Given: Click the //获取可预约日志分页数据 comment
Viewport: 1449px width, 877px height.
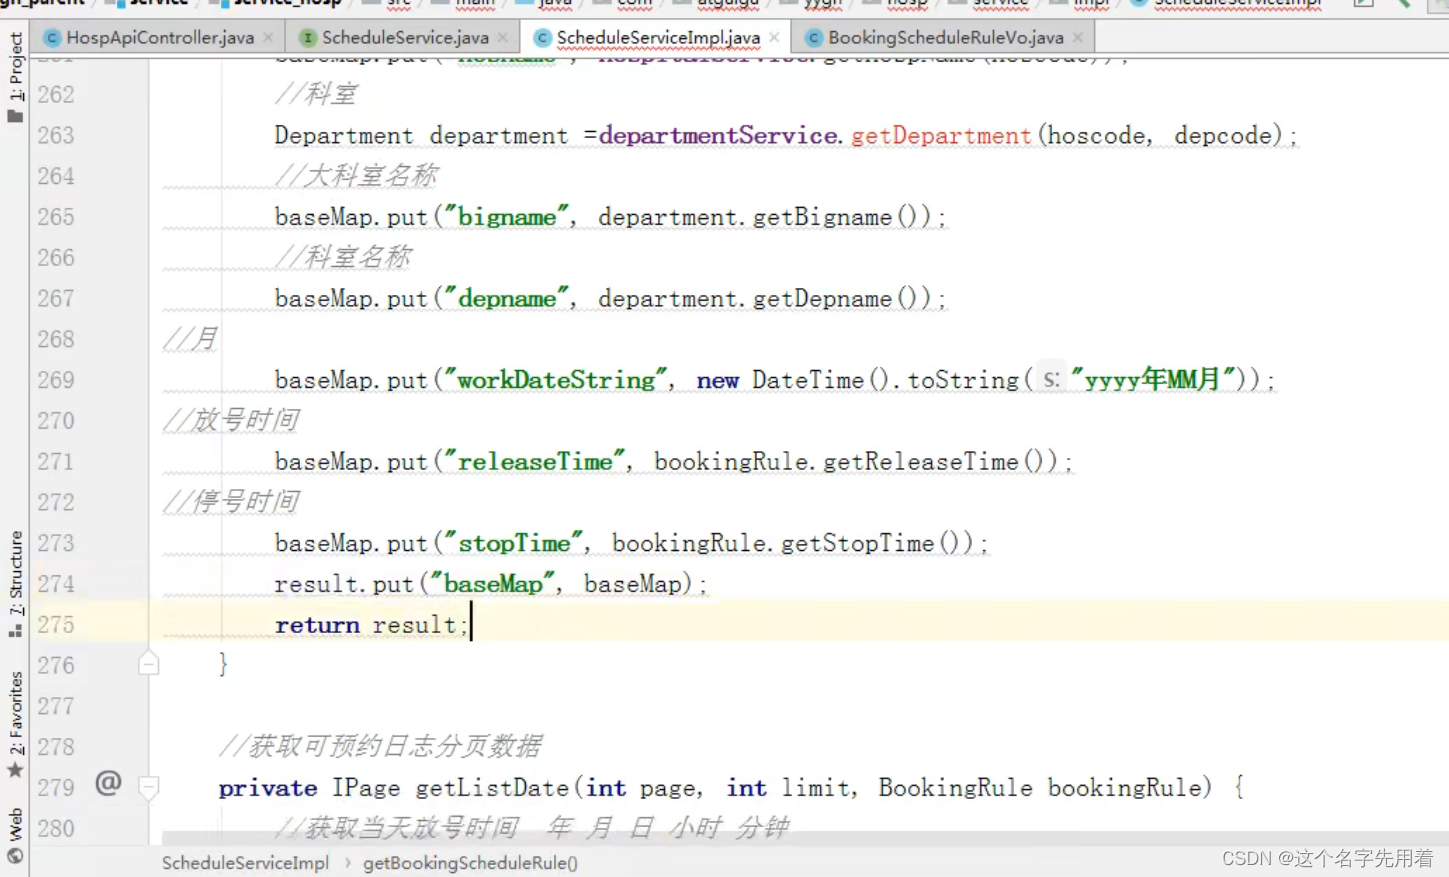Looking at the screenshot, I should pyautogui.click(x=381, y=746).
